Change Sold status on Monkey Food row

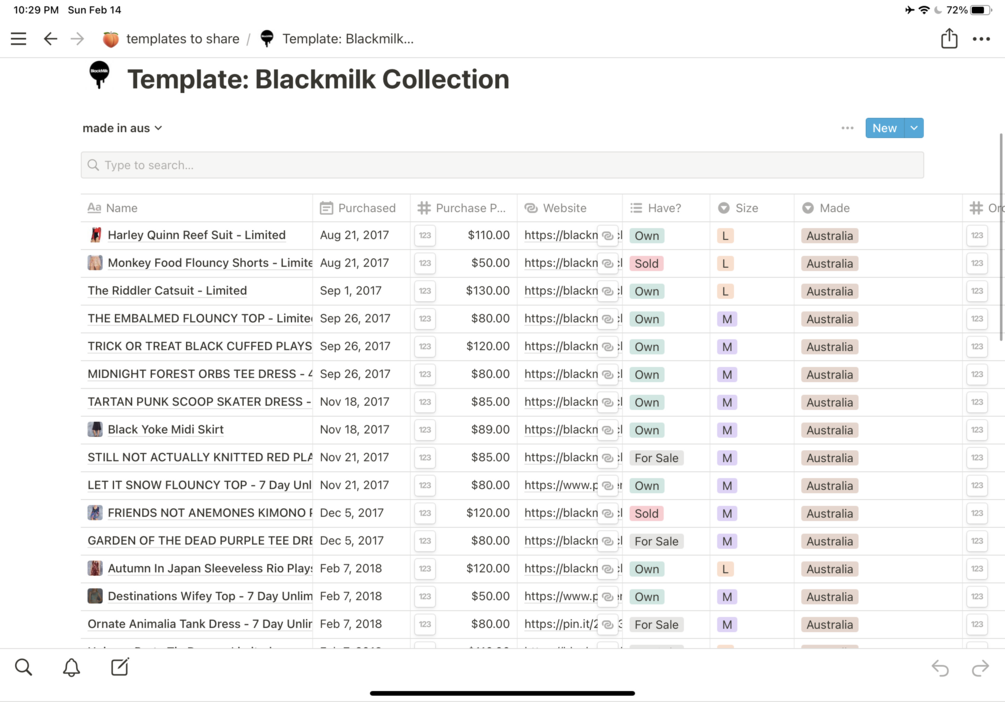(646, 263)
